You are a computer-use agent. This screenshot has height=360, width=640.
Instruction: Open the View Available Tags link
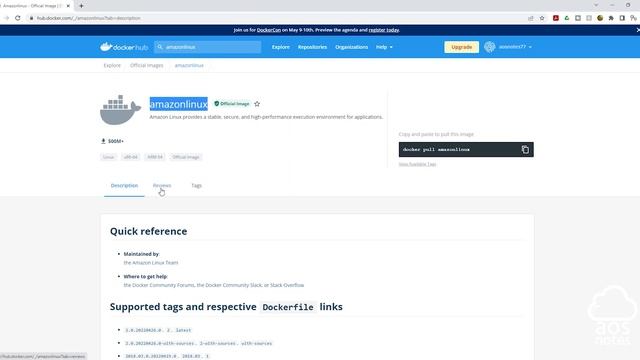tap(417, 164)
